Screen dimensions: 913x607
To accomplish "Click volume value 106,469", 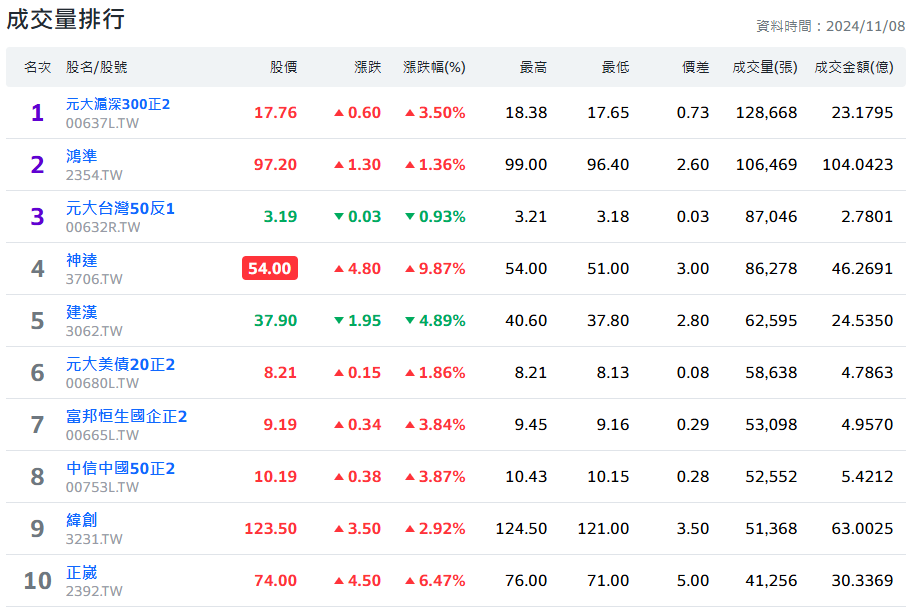I will click(766, 165).
